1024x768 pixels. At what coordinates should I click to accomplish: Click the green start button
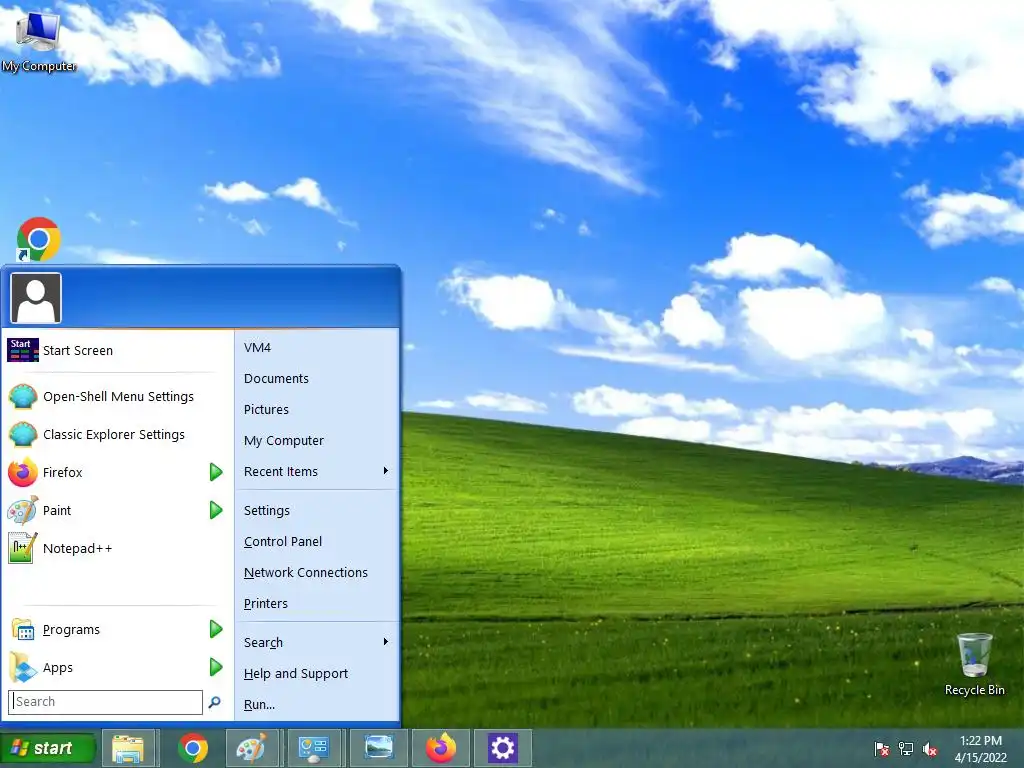pyautogui.click(x=48, y=748)
